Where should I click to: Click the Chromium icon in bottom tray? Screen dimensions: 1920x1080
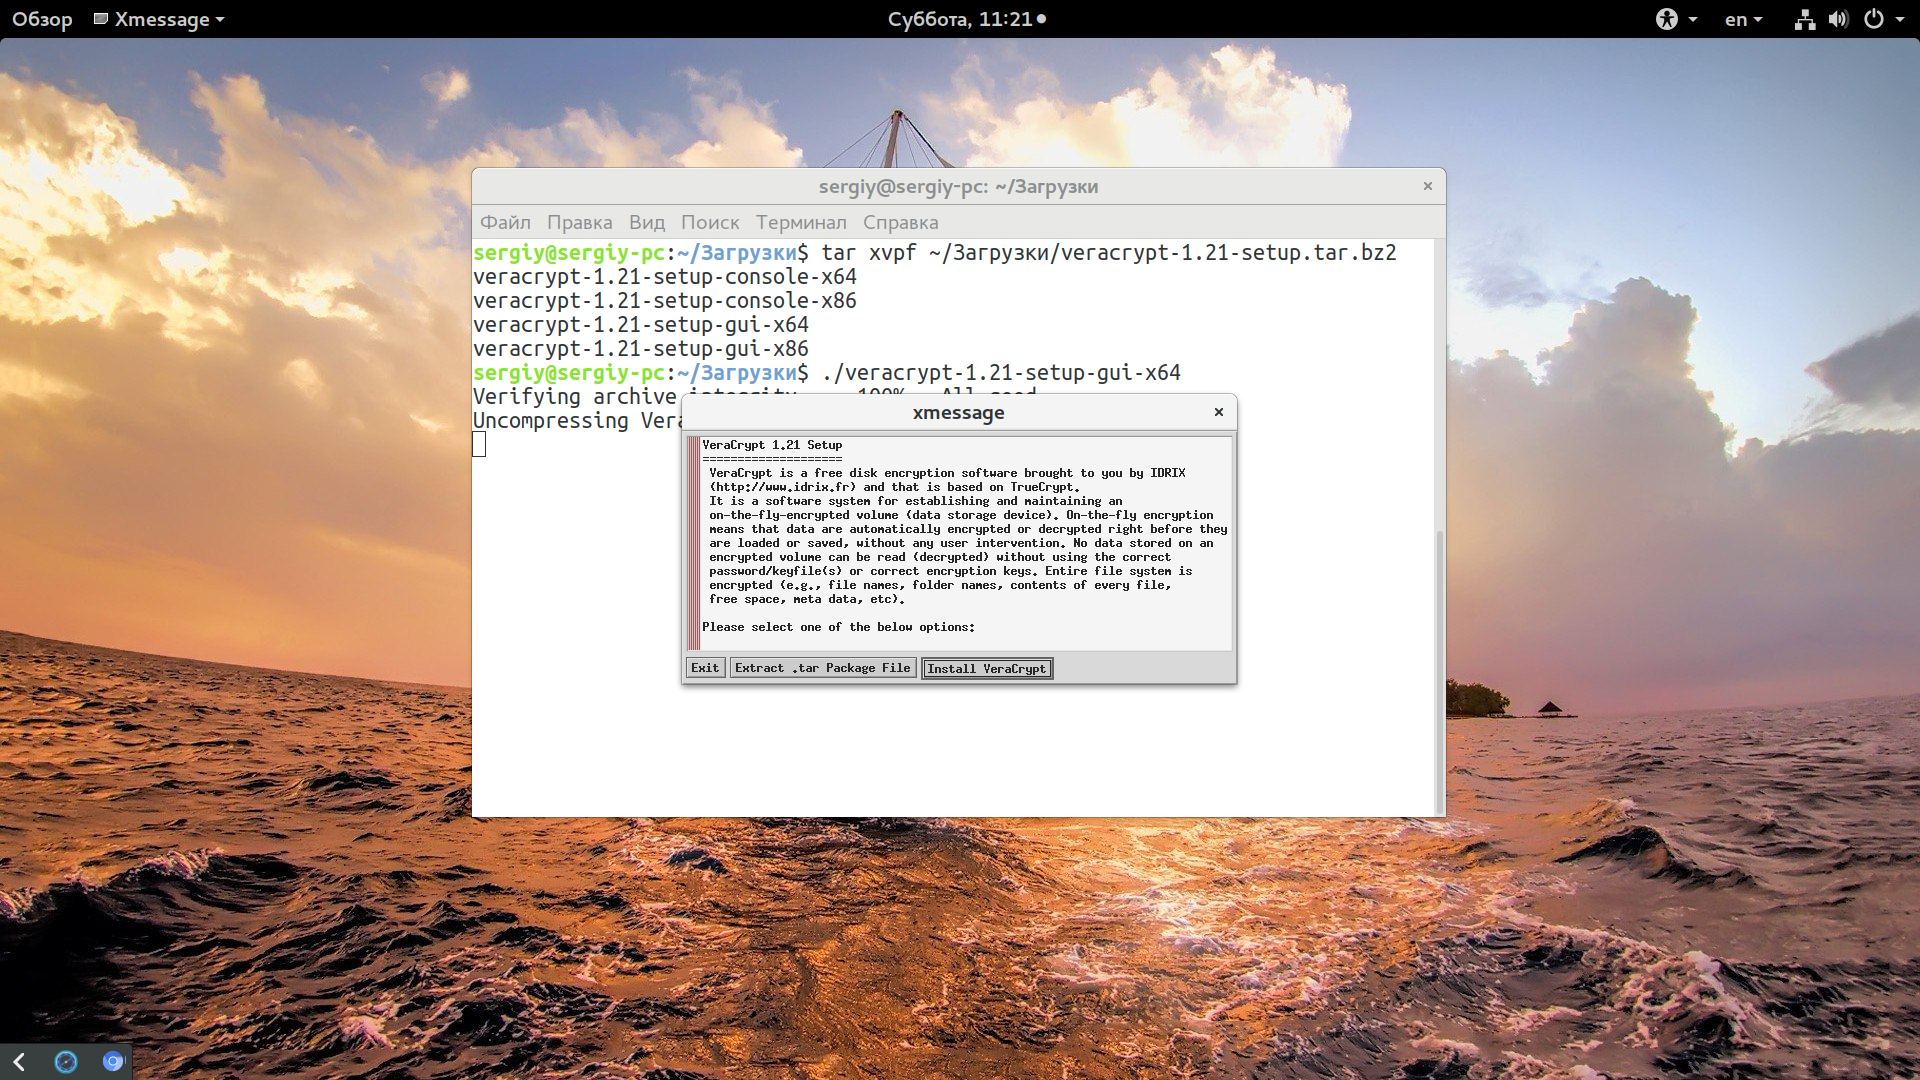pyautogui.click(x=113, y=1062)
